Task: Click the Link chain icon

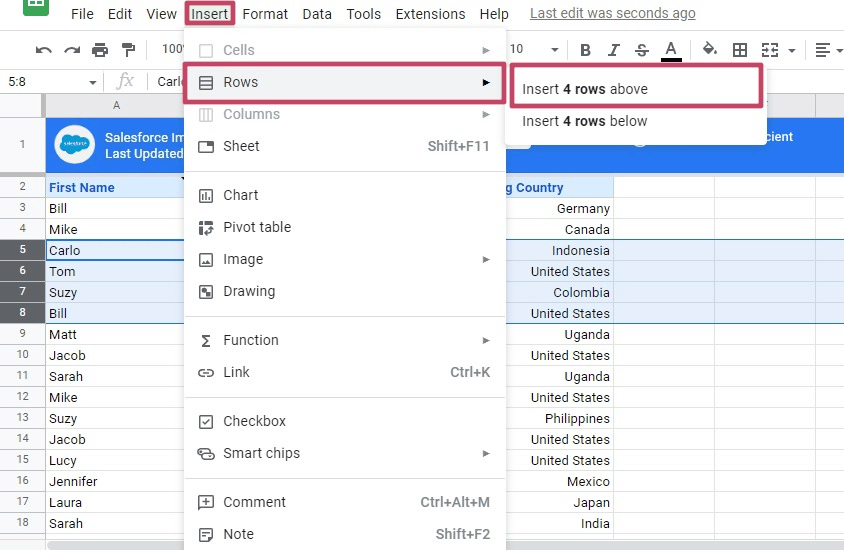Action: click(206, 372)
